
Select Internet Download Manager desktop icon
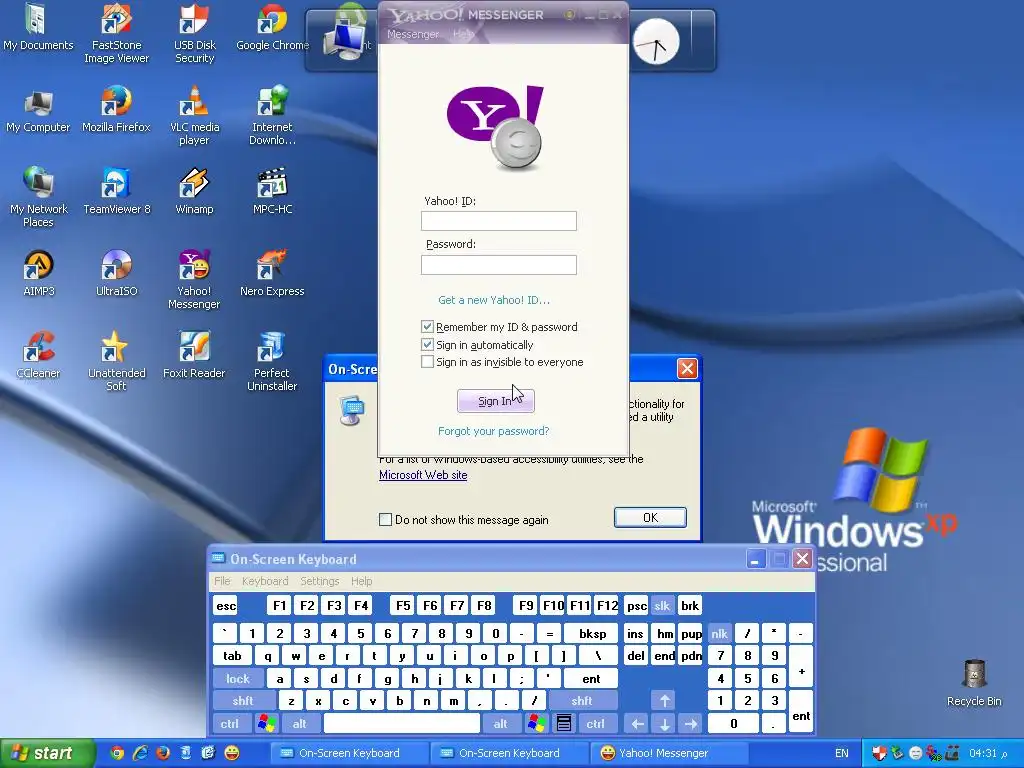[272, 115]
